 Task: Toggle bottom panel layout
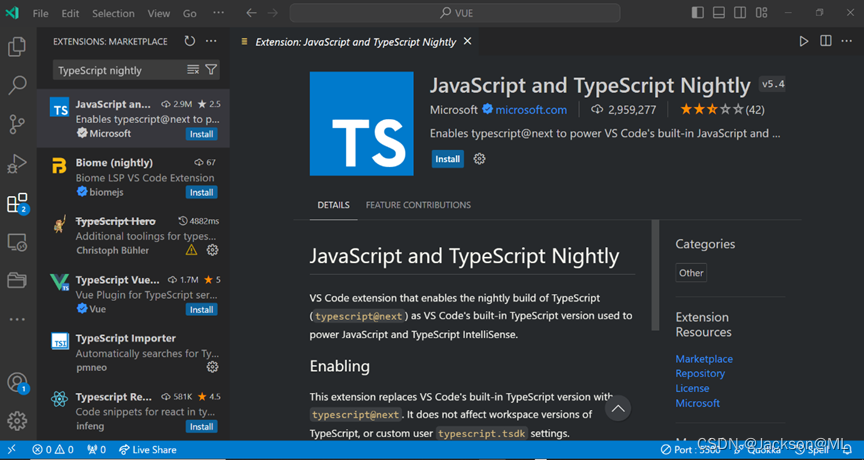(719, 12)
